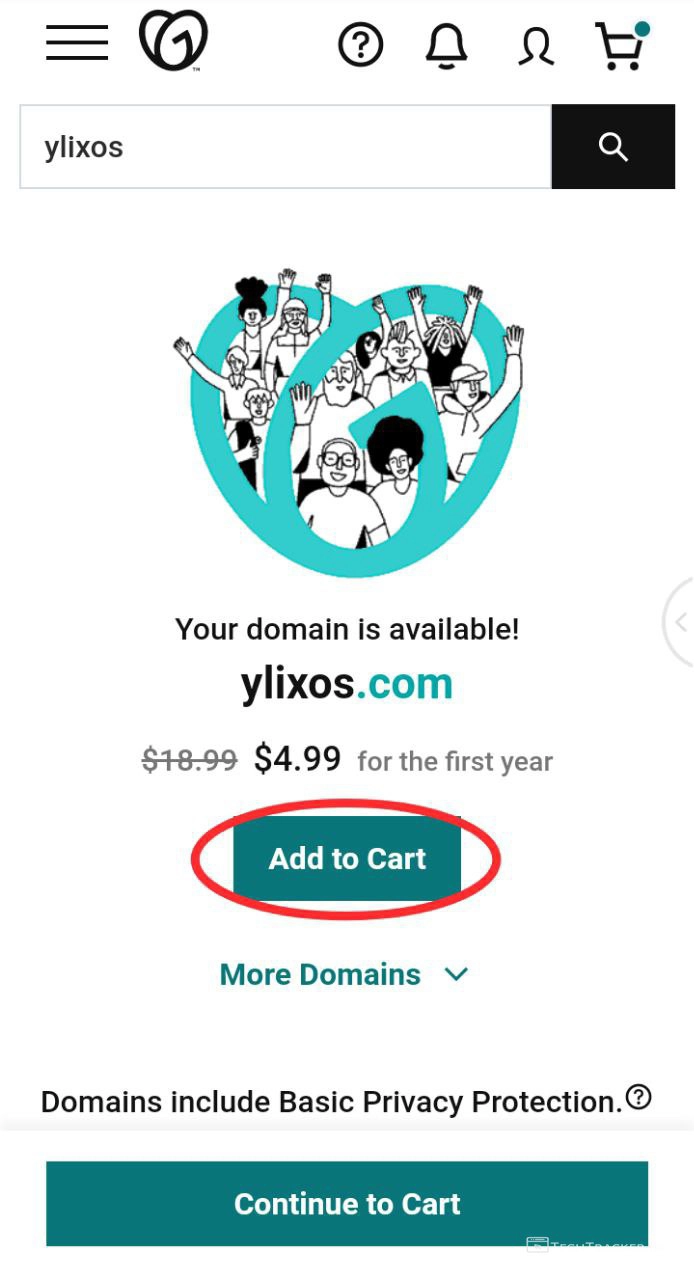The width and height of the screenshot is (694, 1280).
Task: Click the ylixos.com domain name
Action: 347,684
